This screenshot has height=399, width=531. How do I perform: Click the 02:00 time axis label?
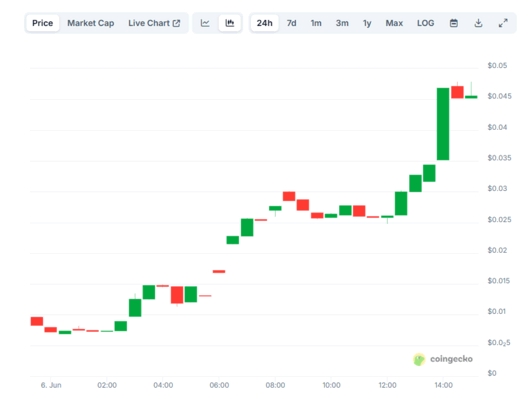(x=107, y=385)
